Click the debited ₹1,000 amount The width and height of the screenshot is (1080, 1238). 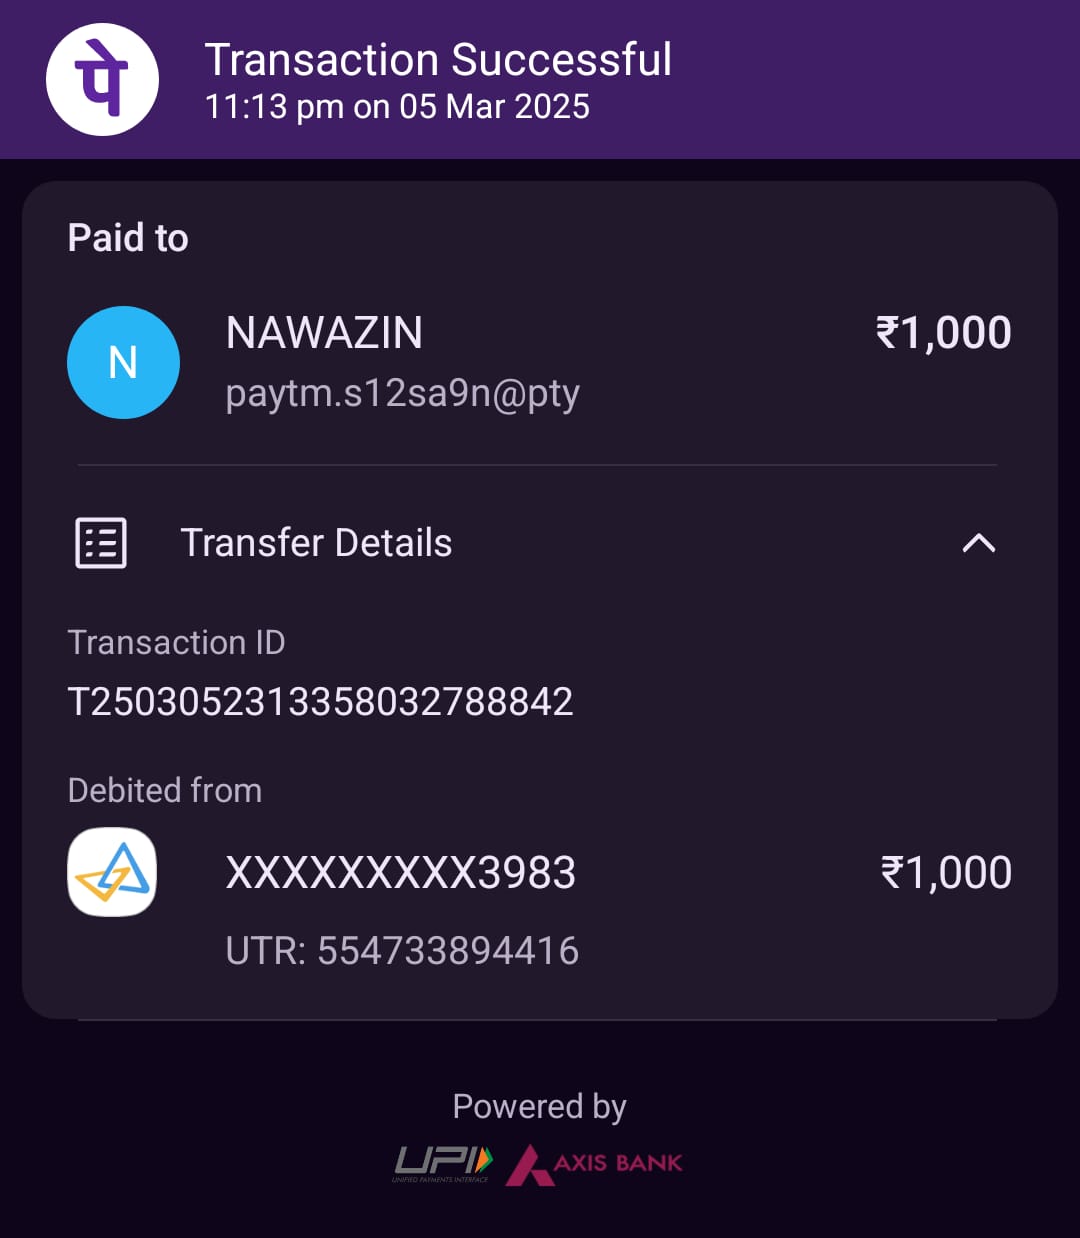[945, 873]
